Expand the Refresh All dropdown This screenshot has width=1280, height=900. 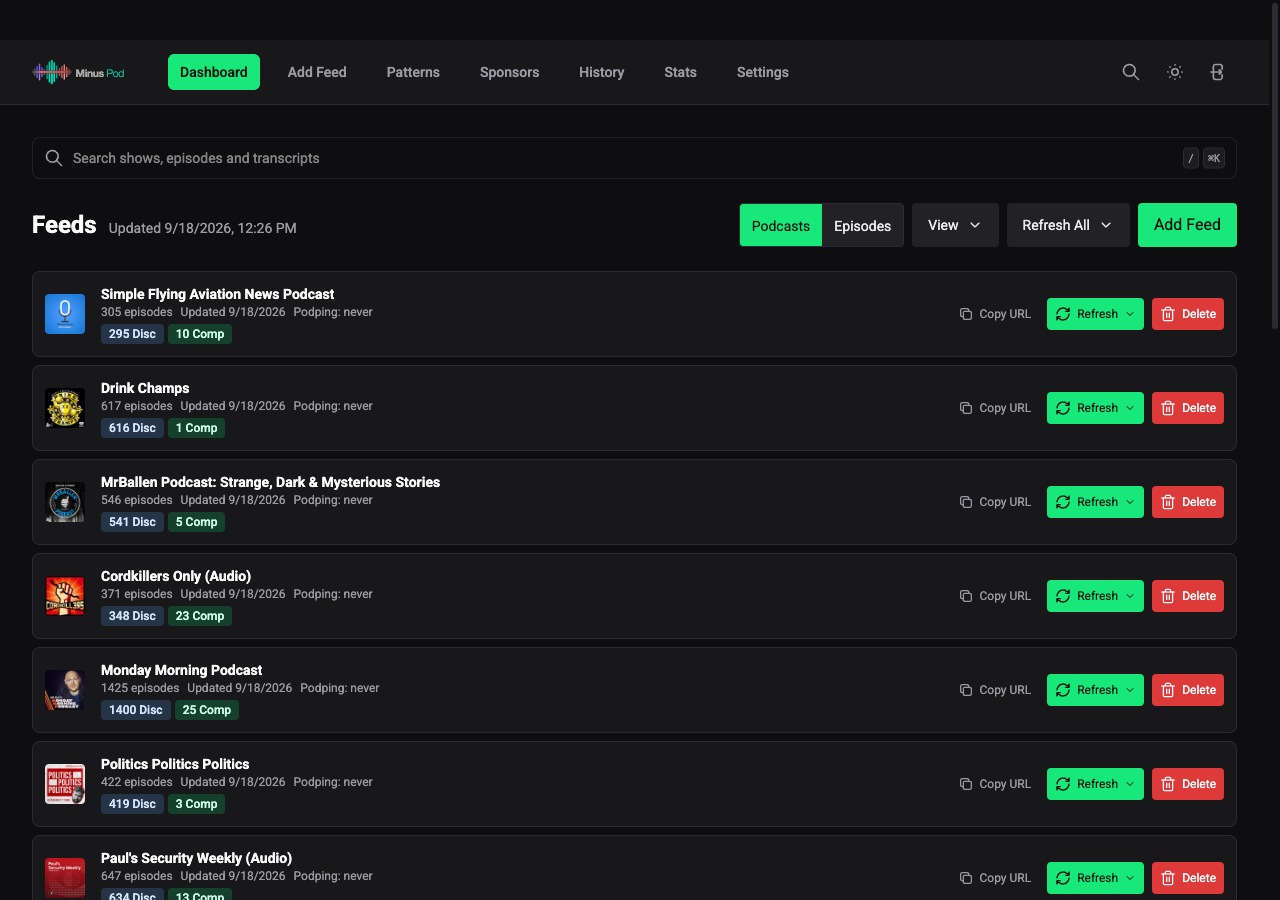coord(1068,225)
